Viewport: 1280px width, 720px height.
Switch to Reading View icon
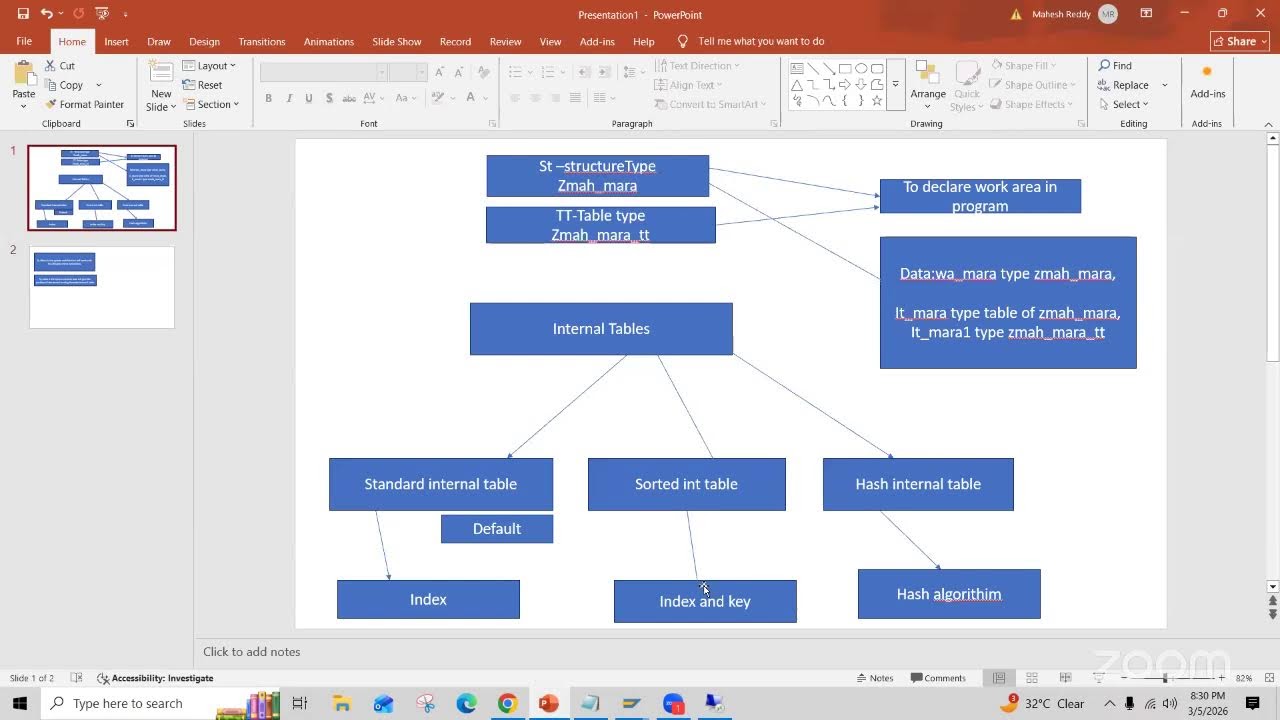click(1065, 678)
